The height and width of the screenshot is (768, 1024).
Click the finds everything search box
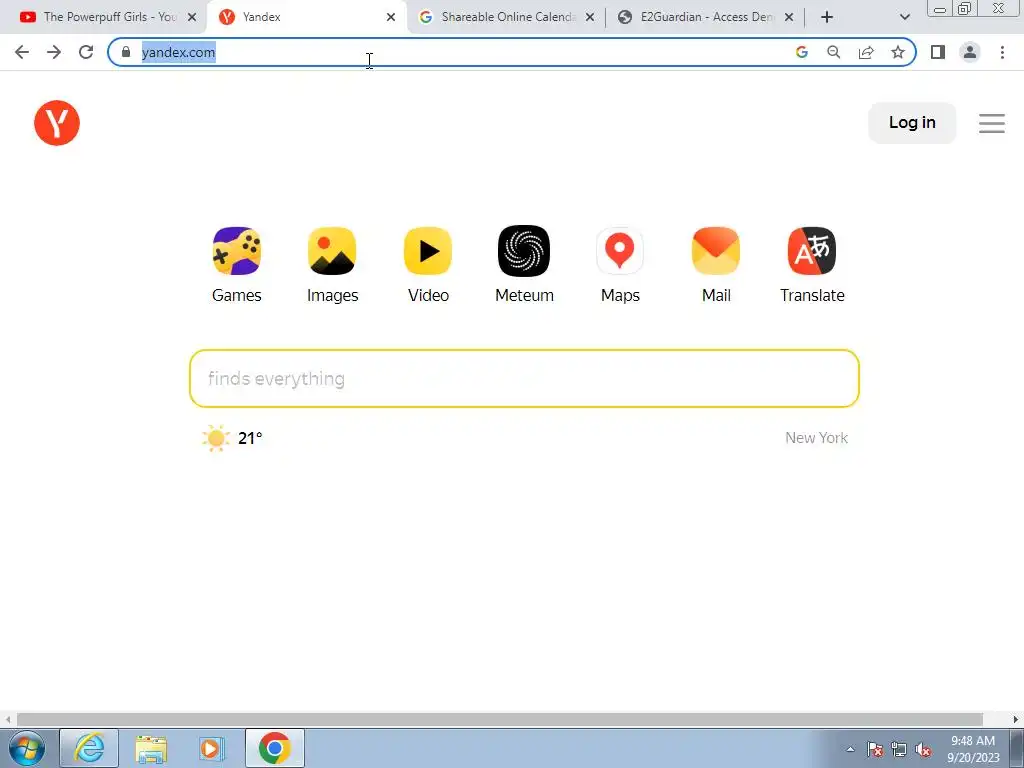(x=524, y=379)
